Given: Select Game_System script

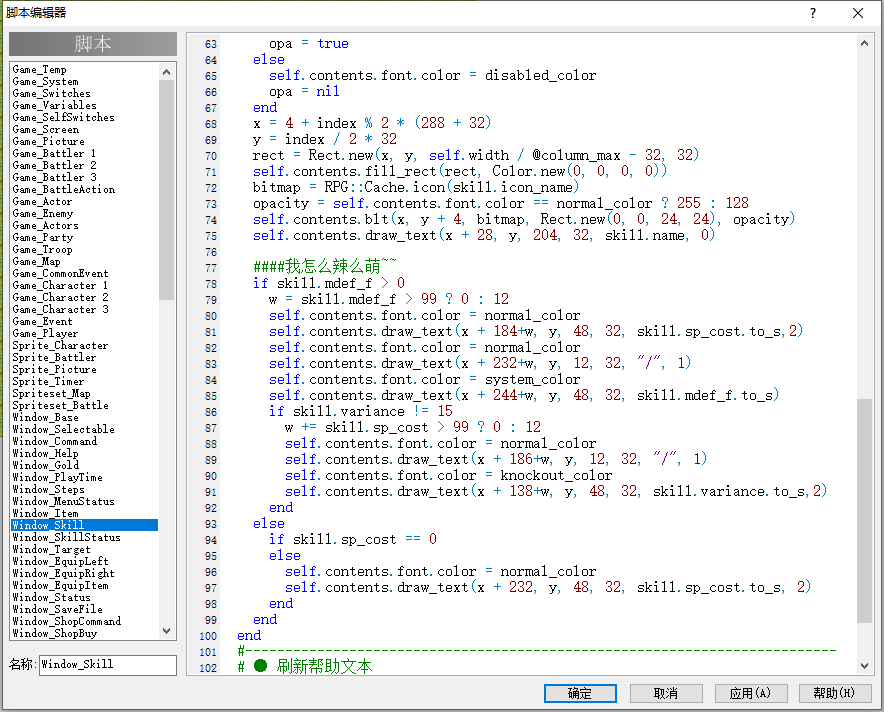Looking at the screenshot, I should [46, 81].
